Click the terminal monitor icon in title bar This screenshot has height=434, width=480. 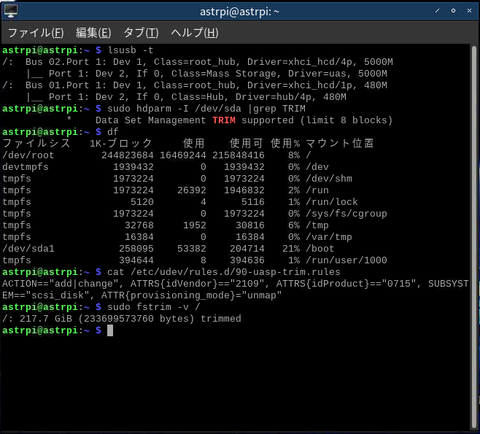click(11, 11)
